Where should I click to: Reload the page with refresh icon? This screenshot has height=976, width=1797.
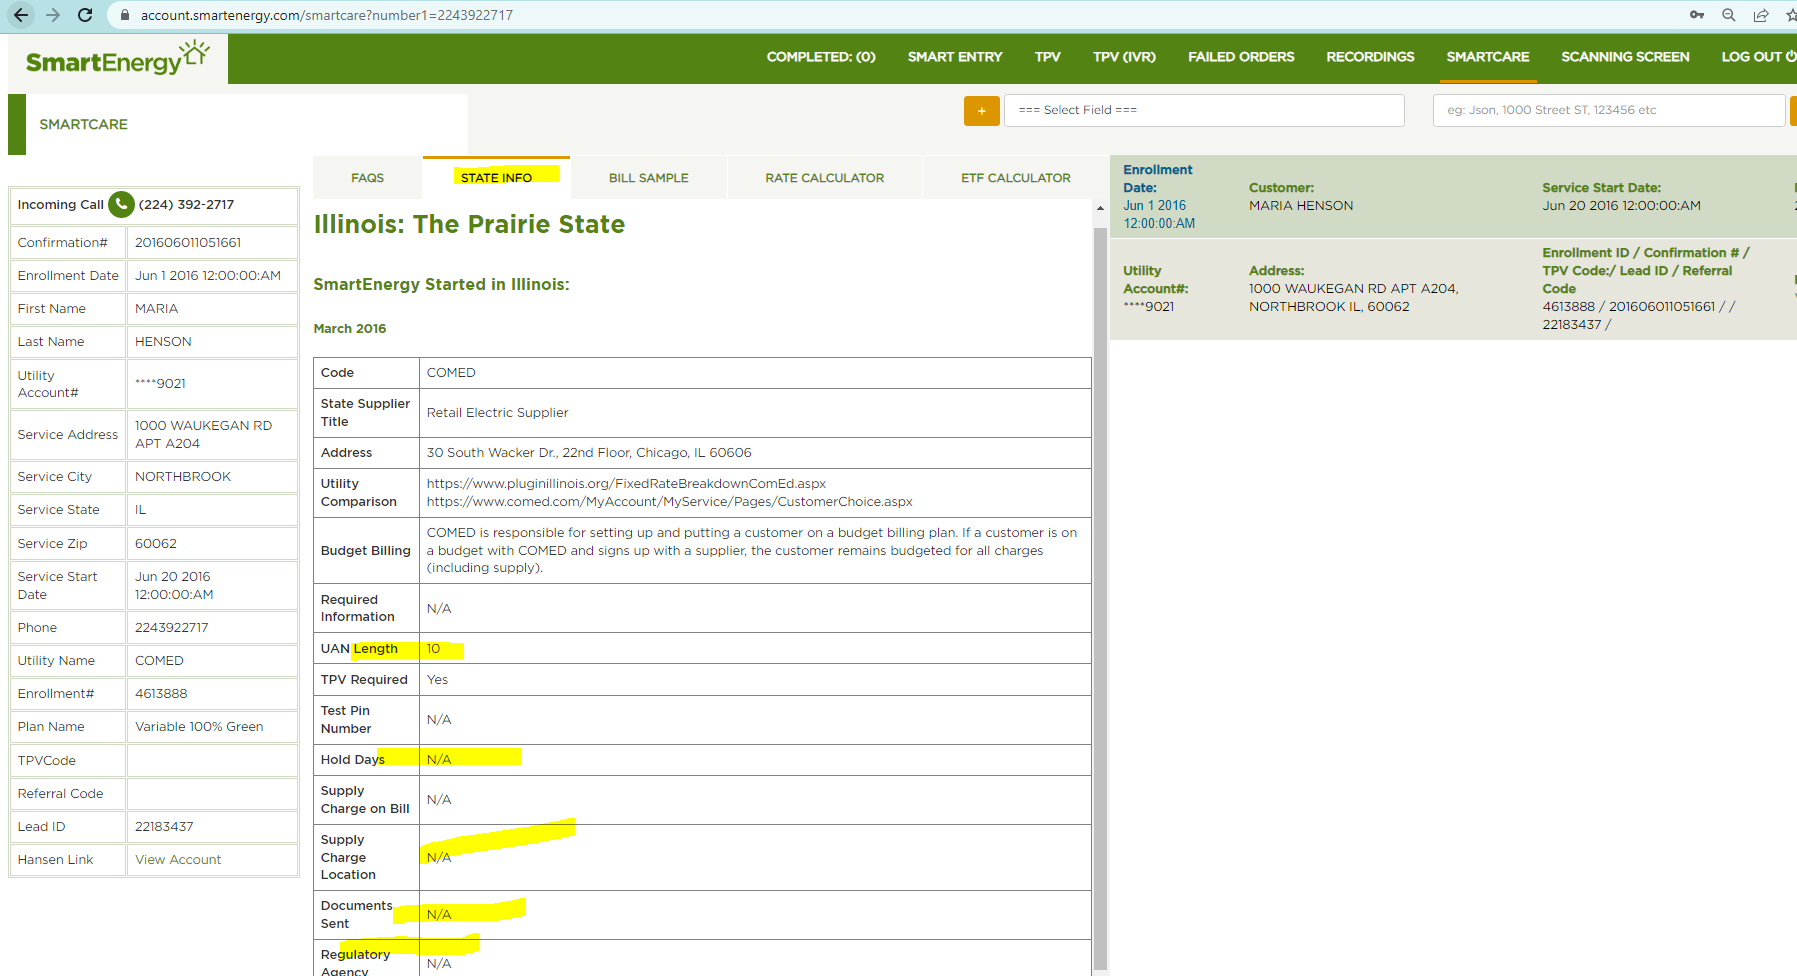pyautogui.click(x=85, y=15)
